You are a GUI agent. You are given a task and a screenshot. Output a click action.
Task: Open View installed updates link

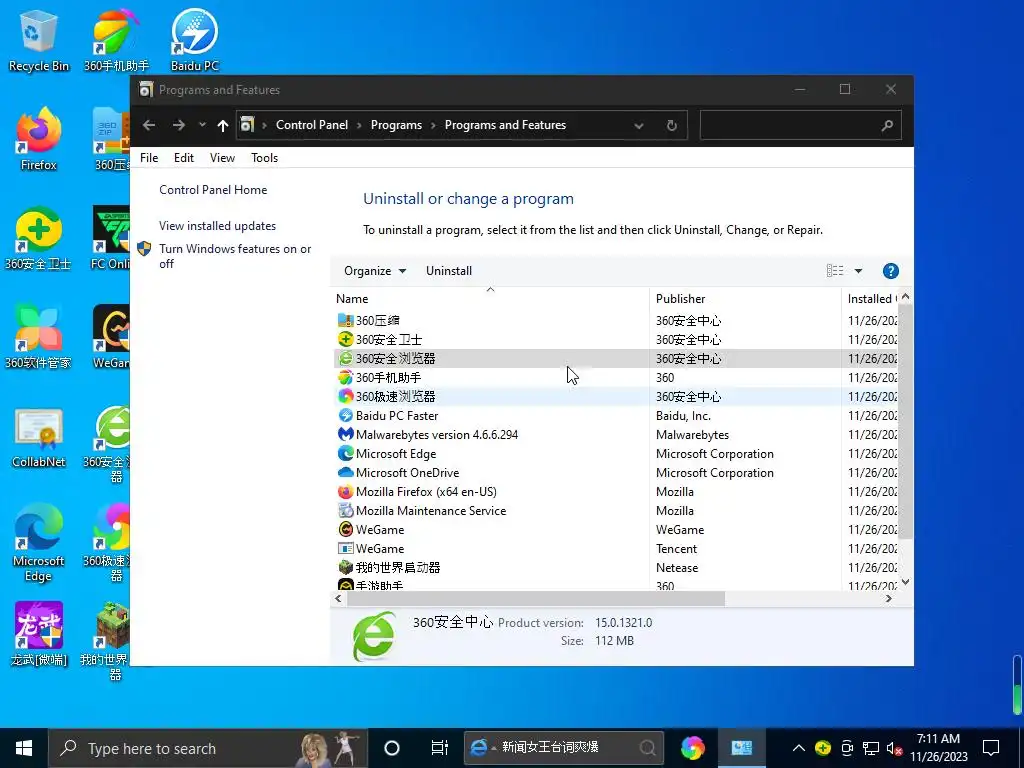tap(217, 226)
